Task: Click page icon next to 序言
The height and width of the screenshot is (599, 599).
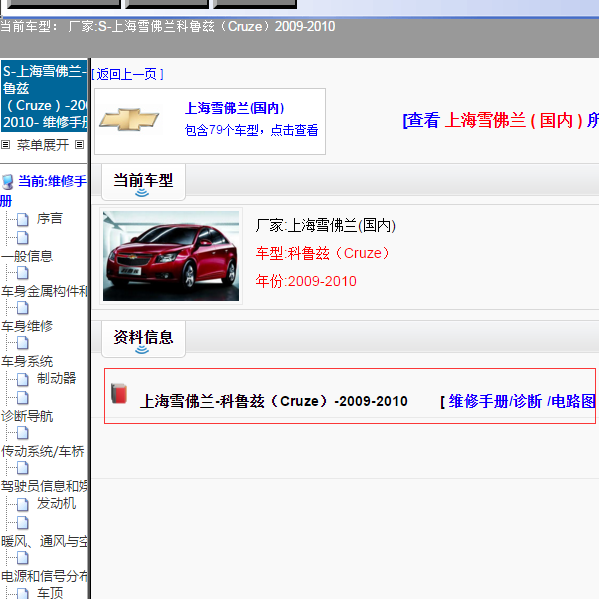Action: (x=23, y=219)
